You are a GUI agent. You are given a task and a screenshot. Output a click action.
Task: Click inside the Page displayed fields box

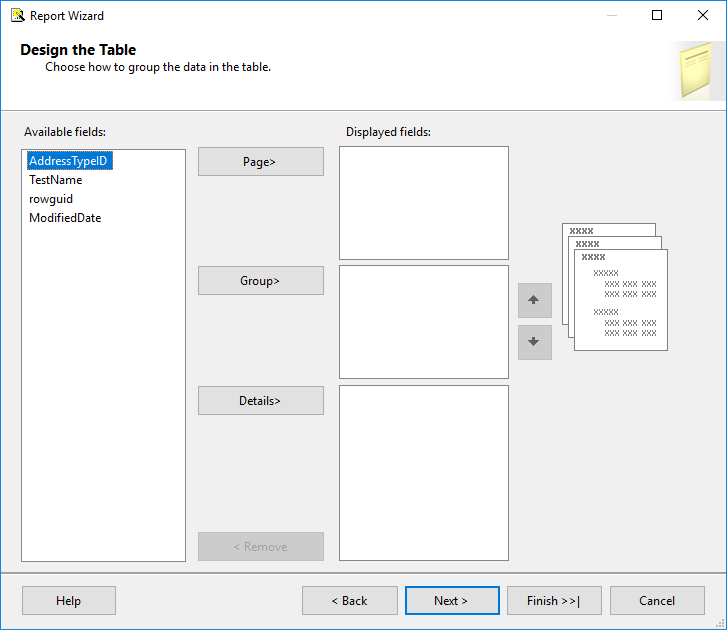click(423, 203)
